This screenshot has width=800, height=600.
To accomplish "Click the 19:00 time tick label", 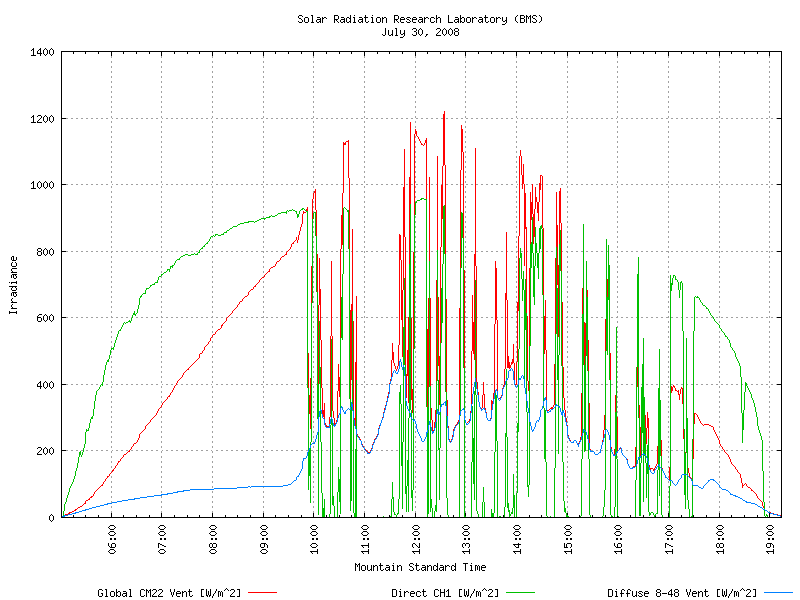I will click(770, 538).
